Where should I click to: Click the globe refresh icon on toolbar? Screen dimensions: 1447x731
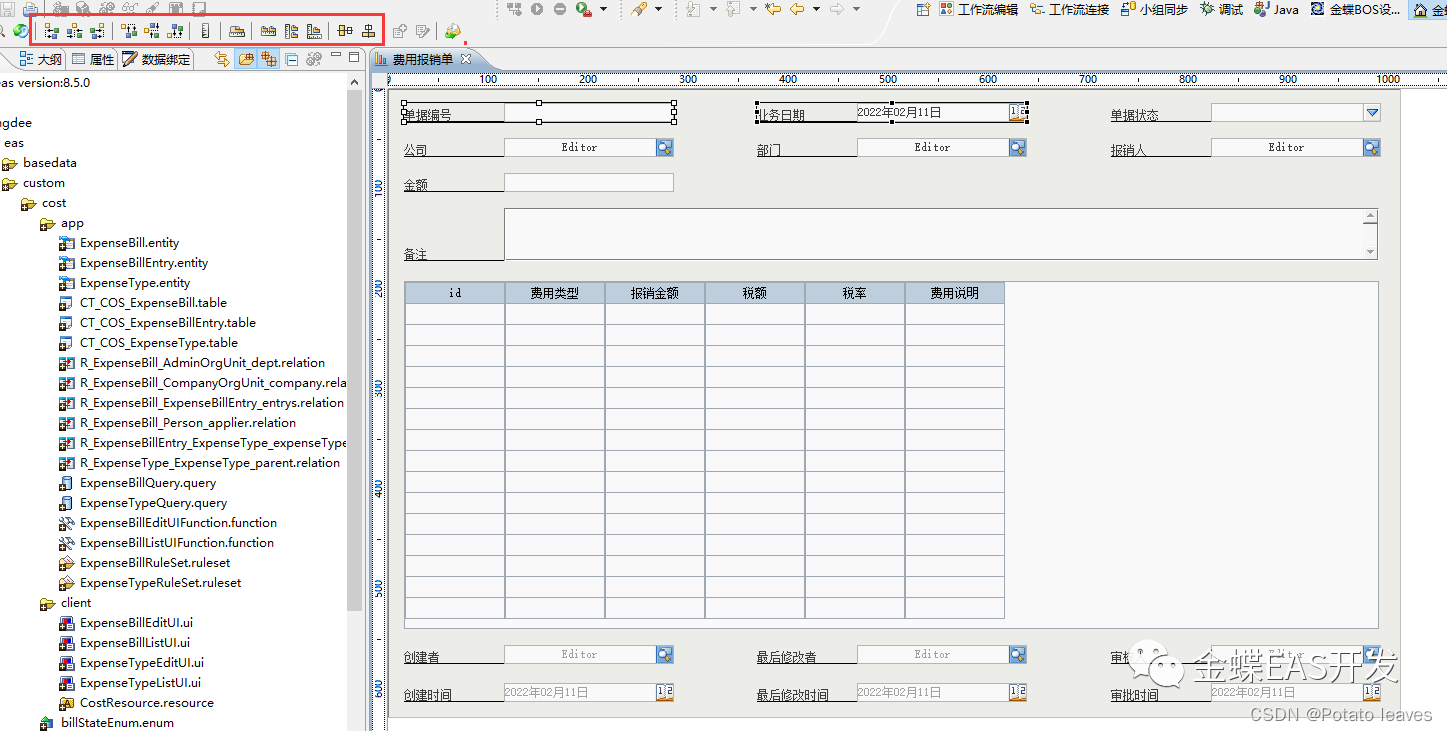20,31
